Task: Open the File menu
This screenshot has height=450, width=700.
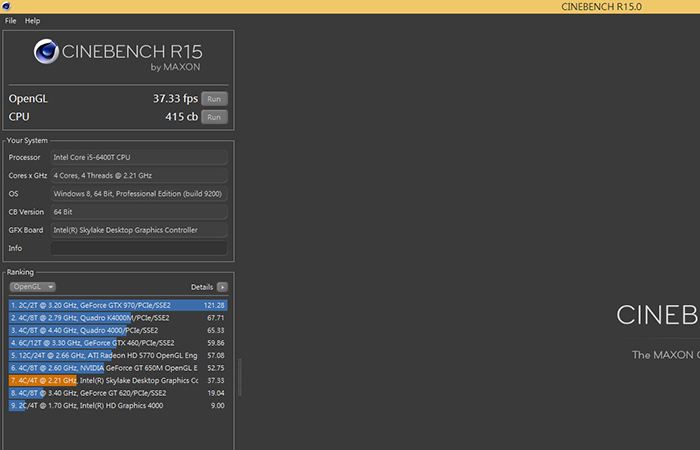Action: pyautogui.click(x=10, y=21)
